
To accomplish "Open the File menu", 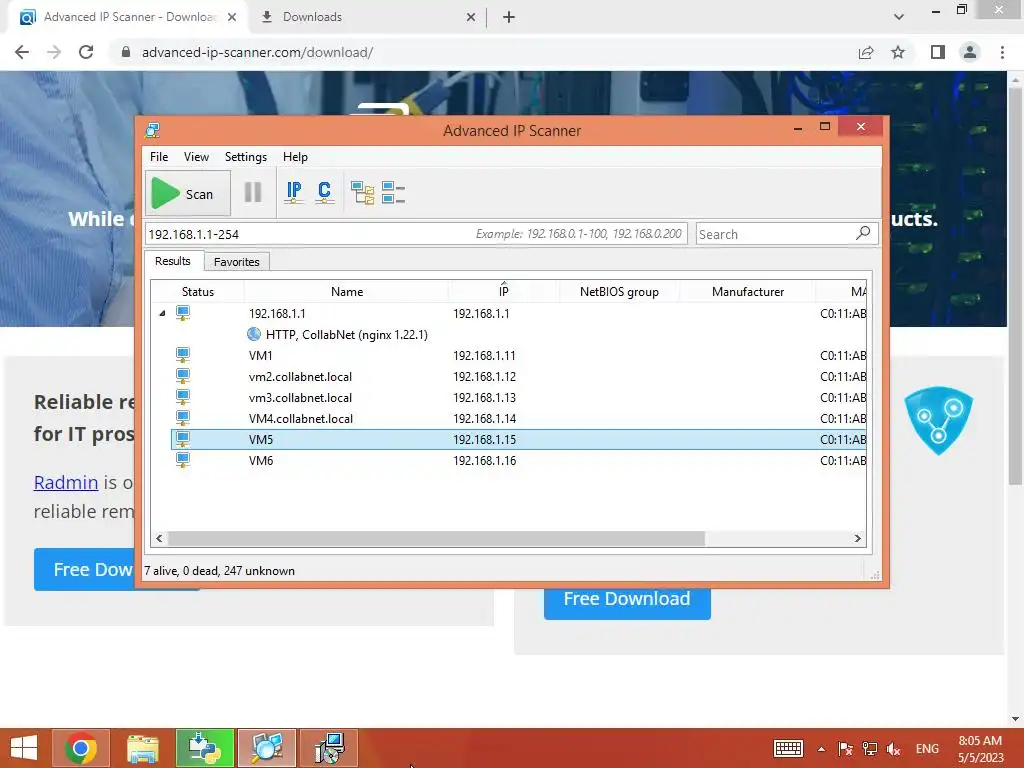I will [x=159, y=157].
